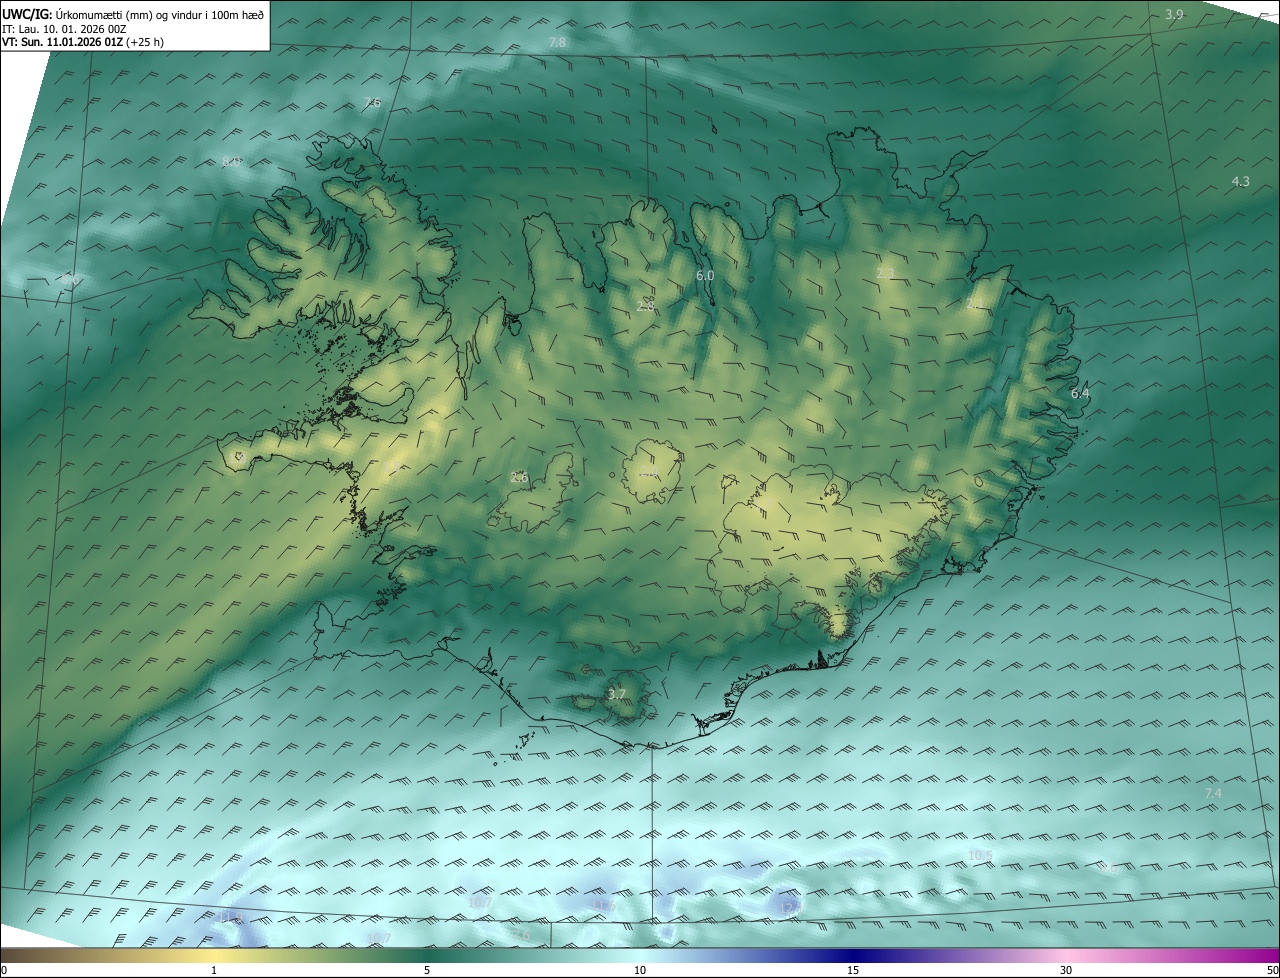The width and height of the screenshot is (1280, 978).
Task: Click the 2.3 value label on the map
Action: (x=885, y=273)
